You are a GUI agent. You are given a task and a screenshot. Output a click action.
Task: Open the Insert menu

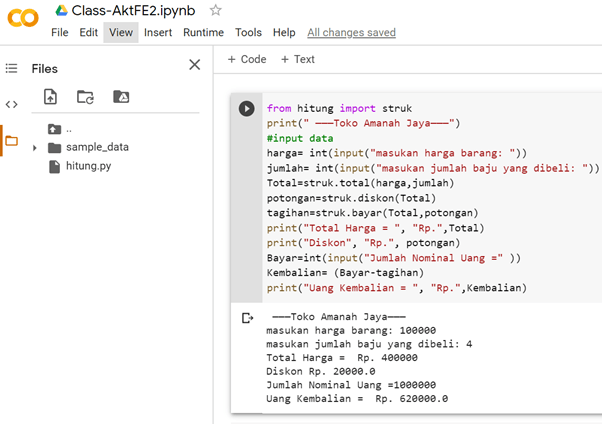[157, 32]
